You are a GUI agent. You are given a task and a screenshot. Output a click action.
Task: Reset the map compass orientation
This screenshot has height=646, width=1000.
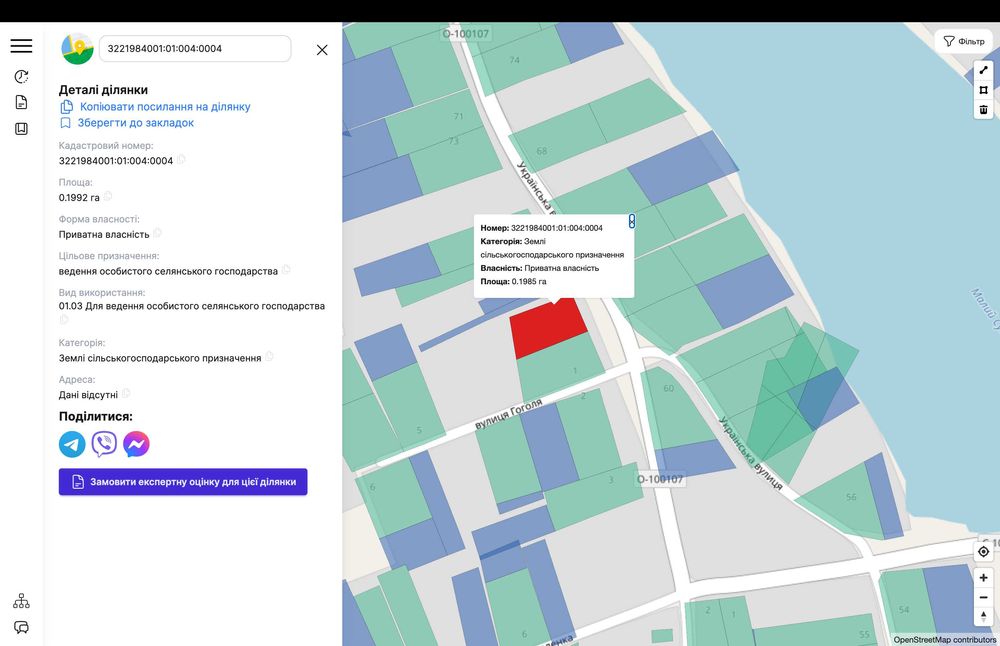coord(983,617)
